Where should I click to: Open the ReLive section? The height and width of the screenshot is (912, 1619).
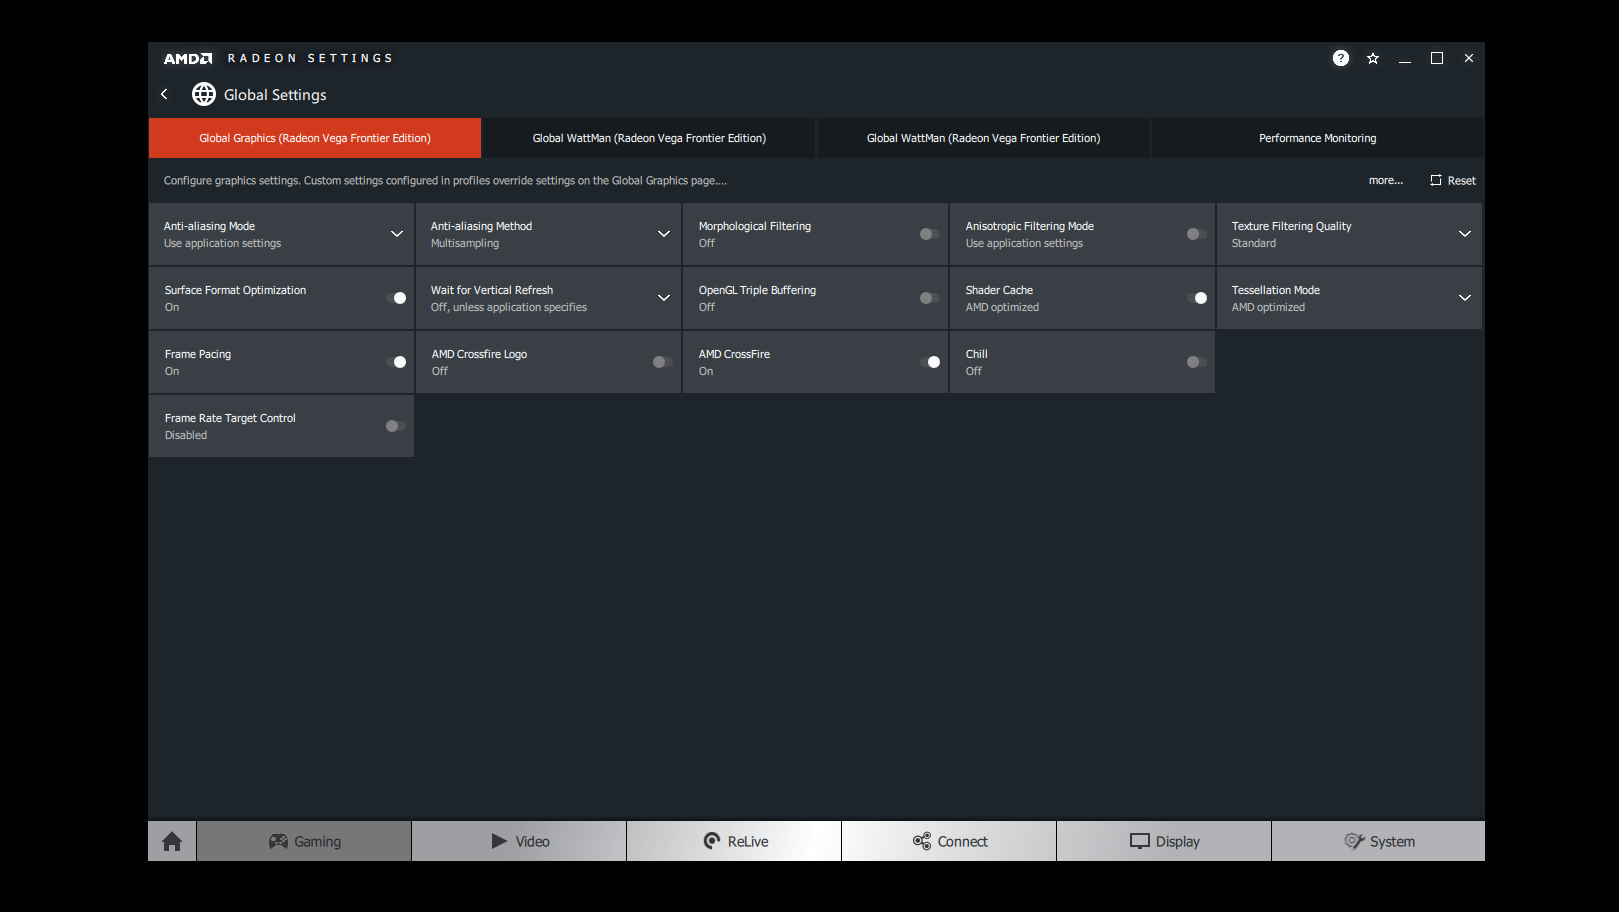point(734,841)
